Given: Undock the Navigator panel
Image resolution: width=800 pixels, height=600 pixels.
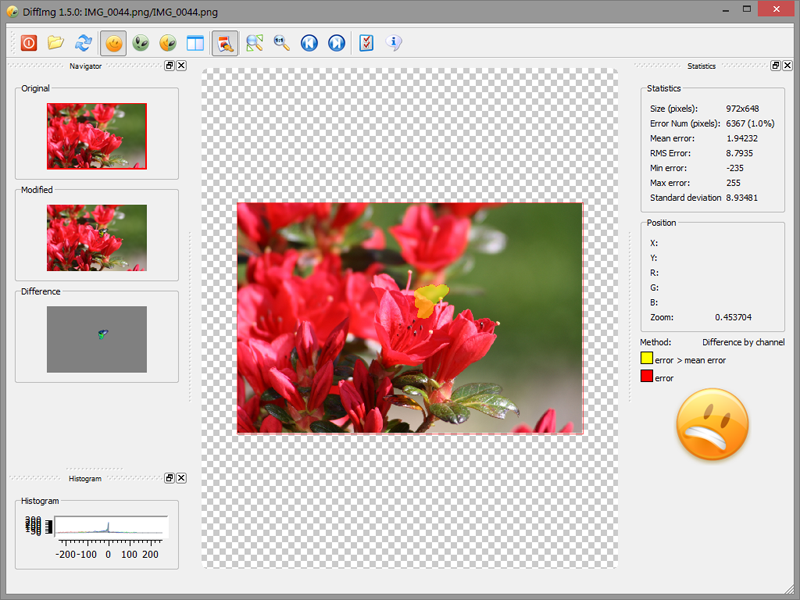Looking at the screenshot, I should click(169, 66).
